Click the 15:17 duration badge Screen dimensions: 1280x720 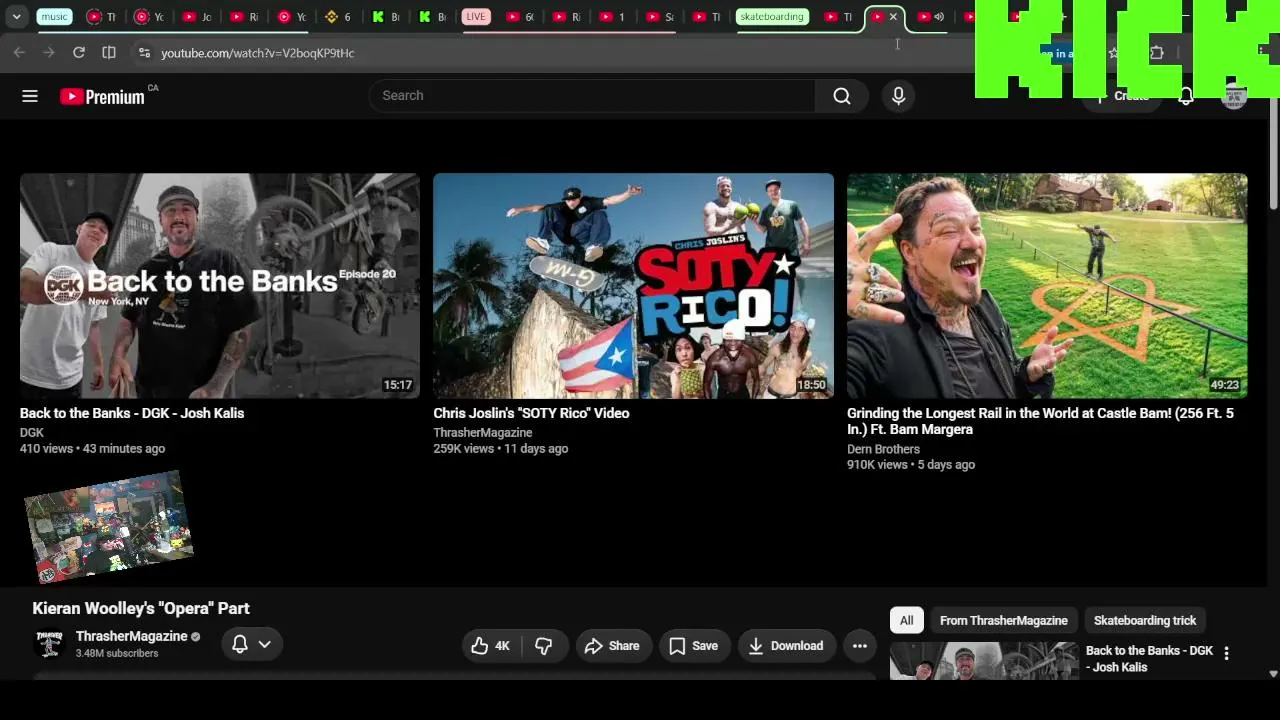(398, 385)
